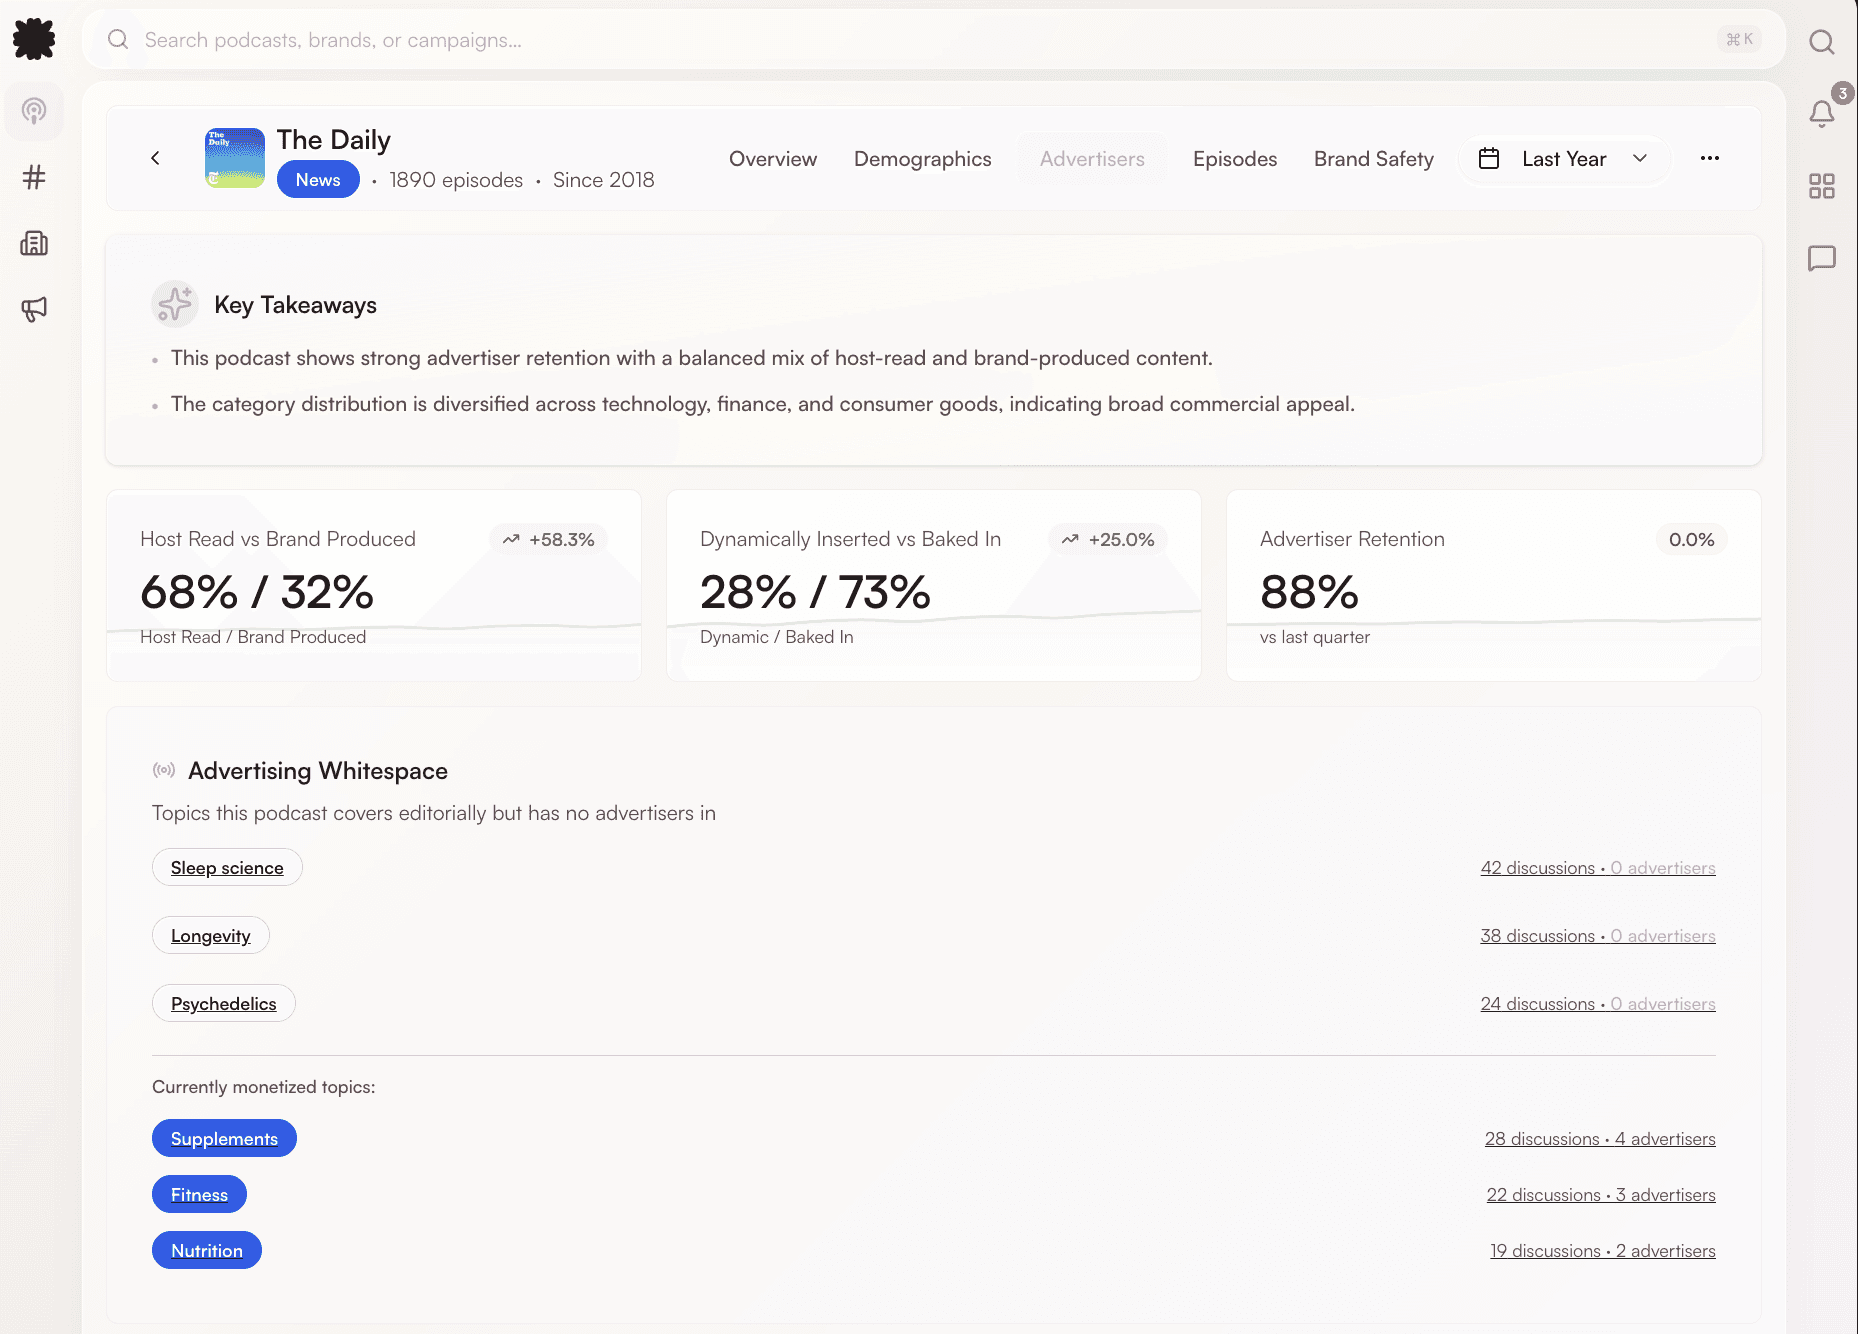Click the Advertising Whitespace broadcast icon
The height and width of the screenshot is (1334, 1858).
point(164,770)
